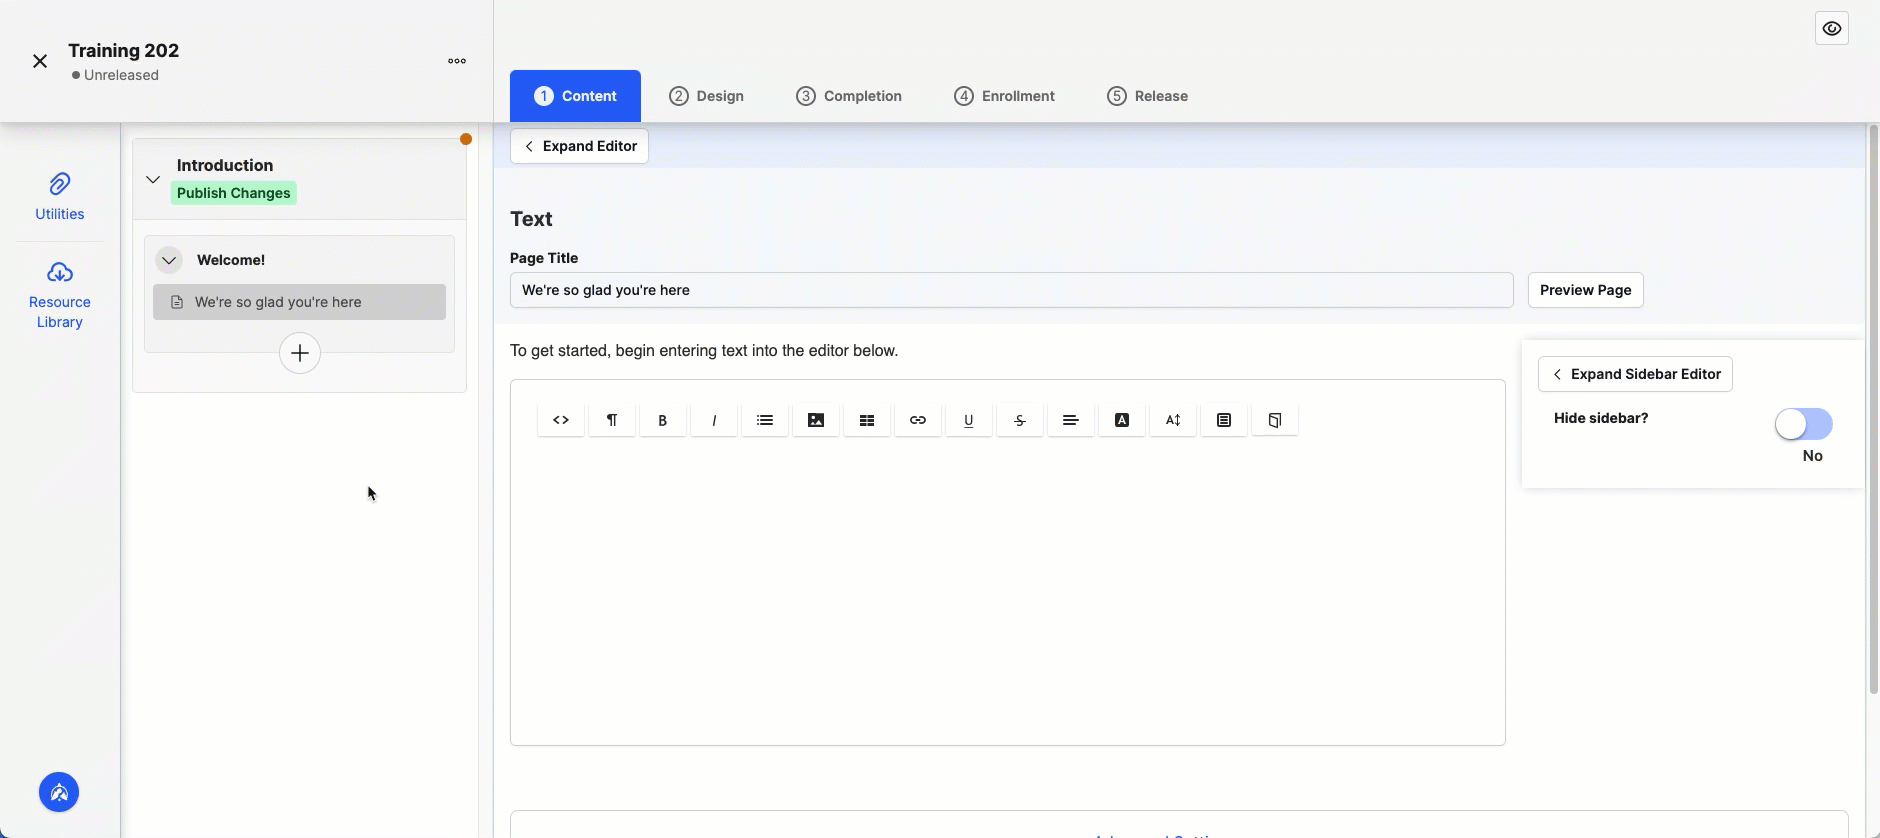Click the page vertical scrollbar
The height and width of the screenshot is (838, 1880).
(1873, 410)
